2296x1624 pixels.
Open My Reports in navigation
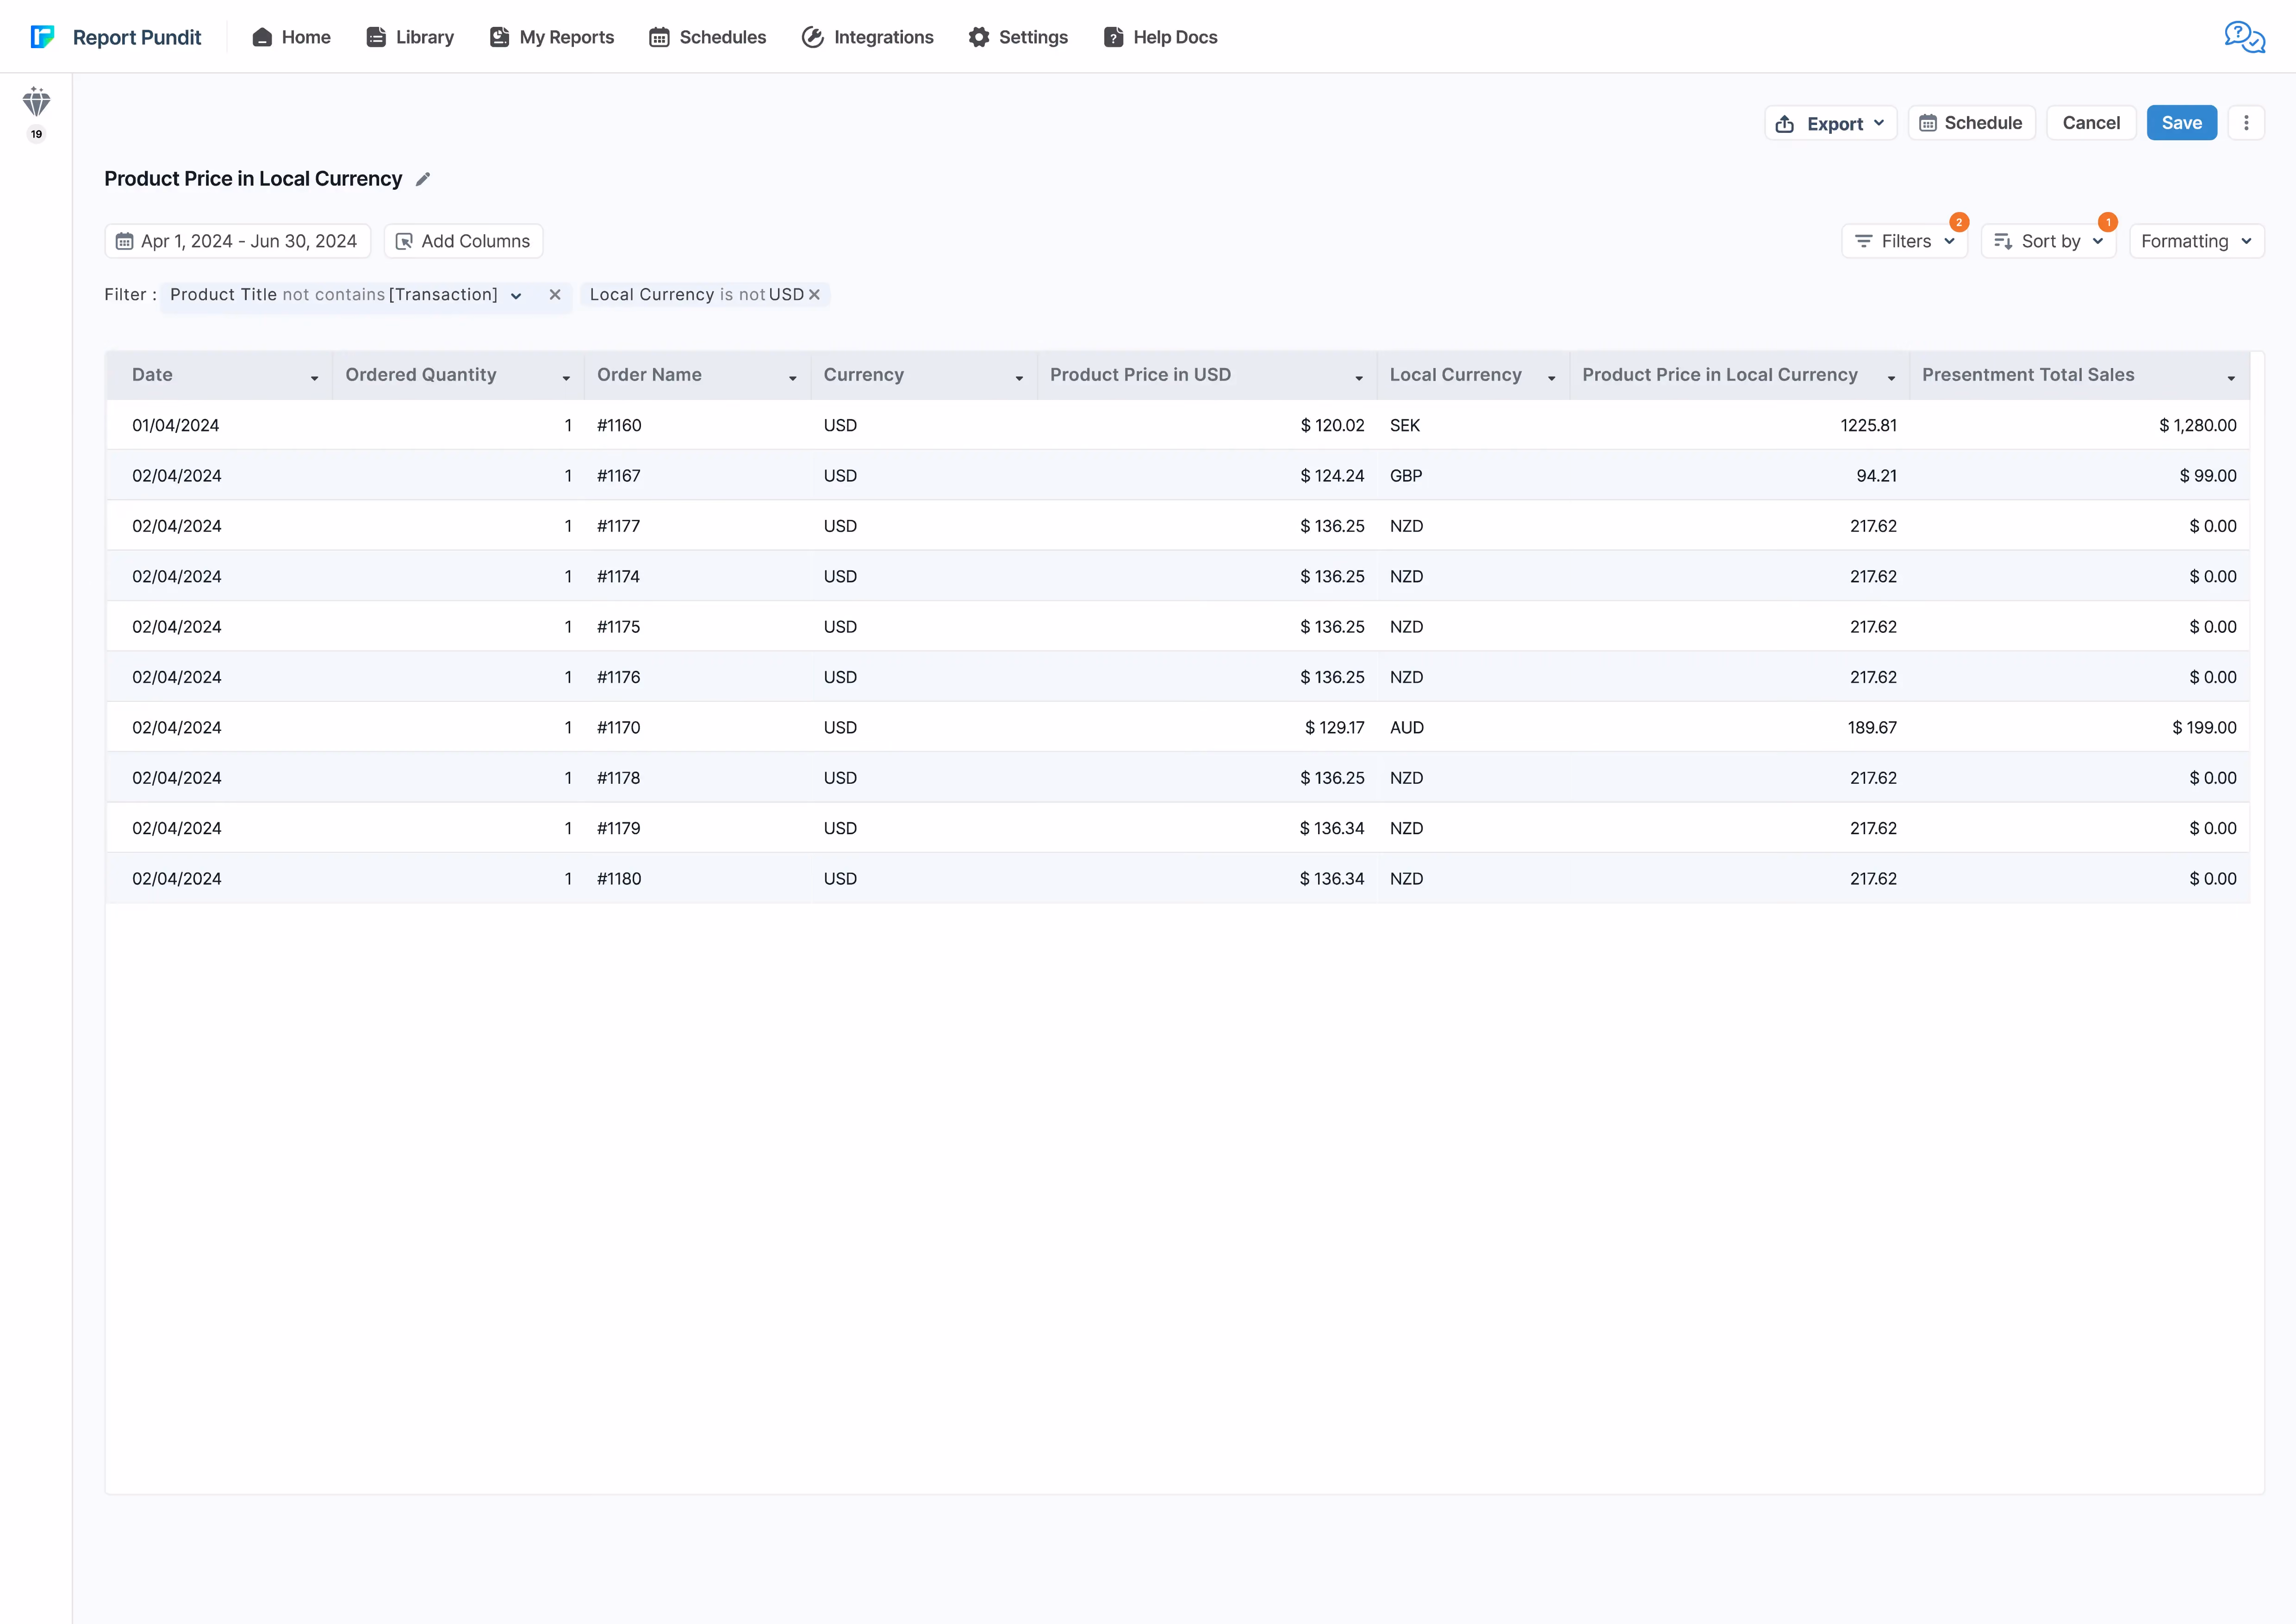click(552, 37)
